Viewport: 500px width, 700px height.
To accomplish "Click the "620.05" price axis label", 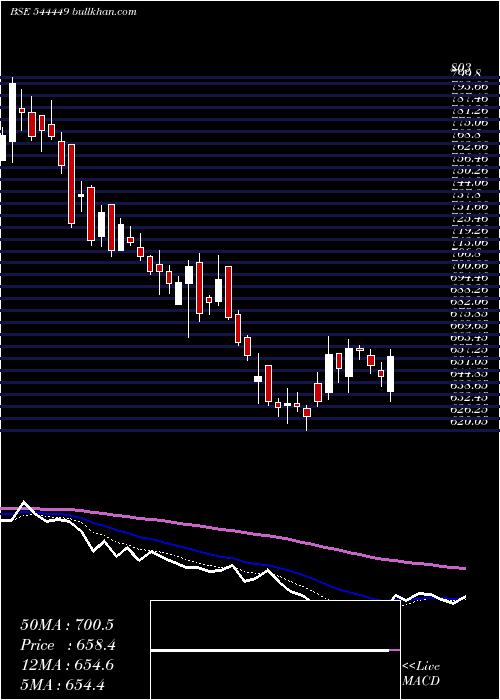I will pyautogui.click(x=469, y=421).
